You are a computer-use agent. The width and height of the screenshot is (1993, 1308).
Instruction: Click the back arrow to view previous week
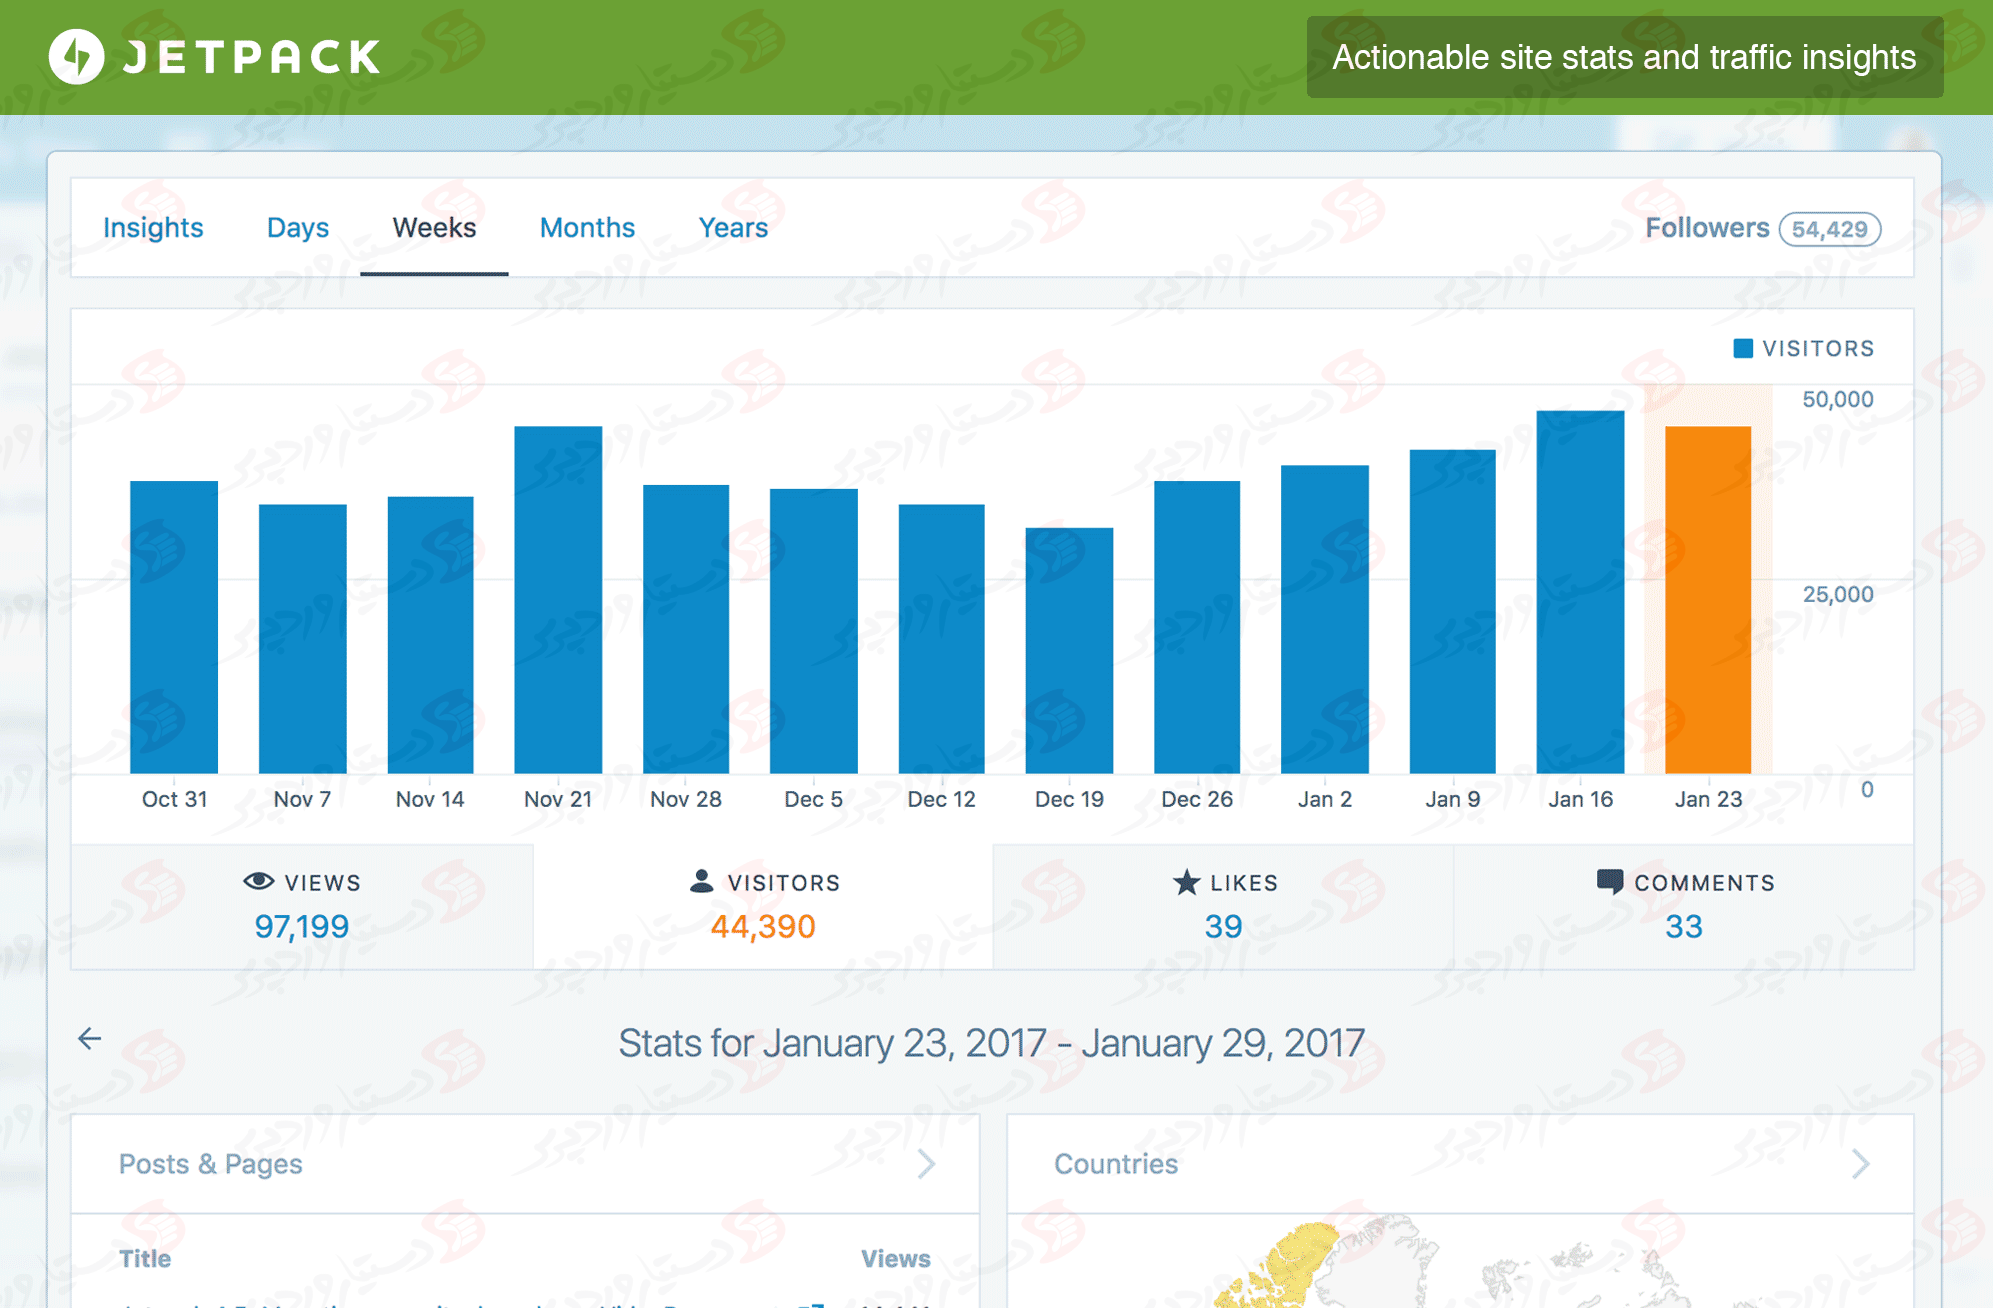[x=90, y=1040]
